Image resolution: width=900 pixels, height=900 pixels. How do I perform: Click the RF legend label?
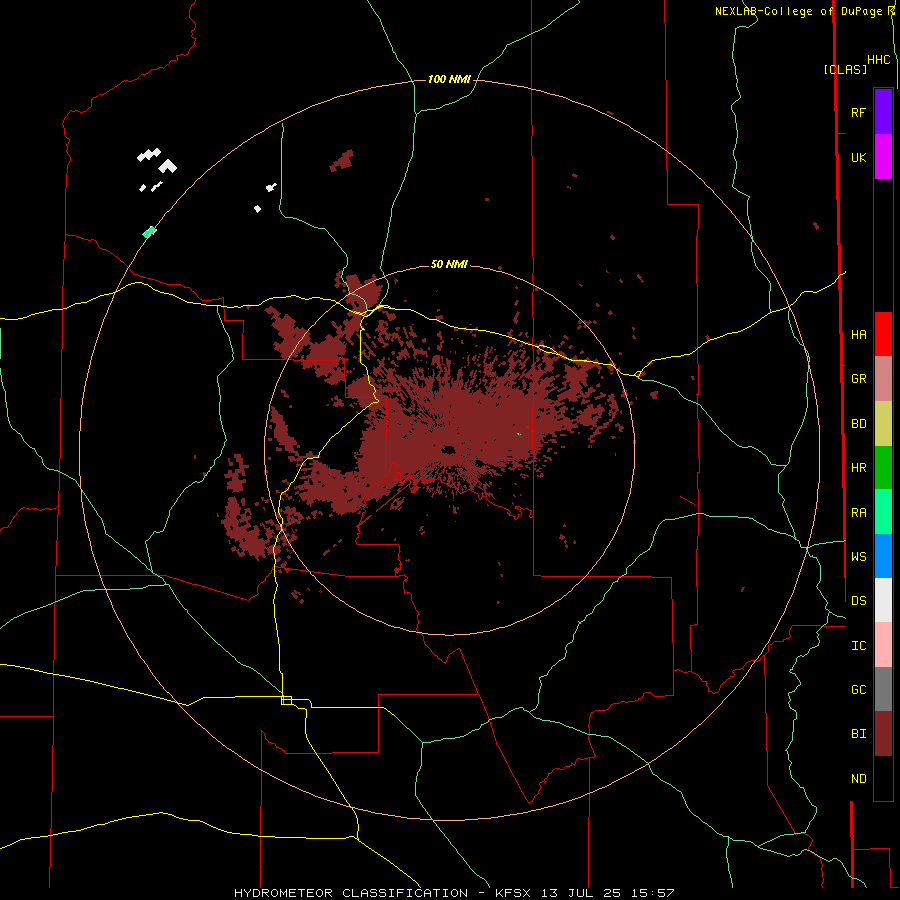tap(858, 112)
